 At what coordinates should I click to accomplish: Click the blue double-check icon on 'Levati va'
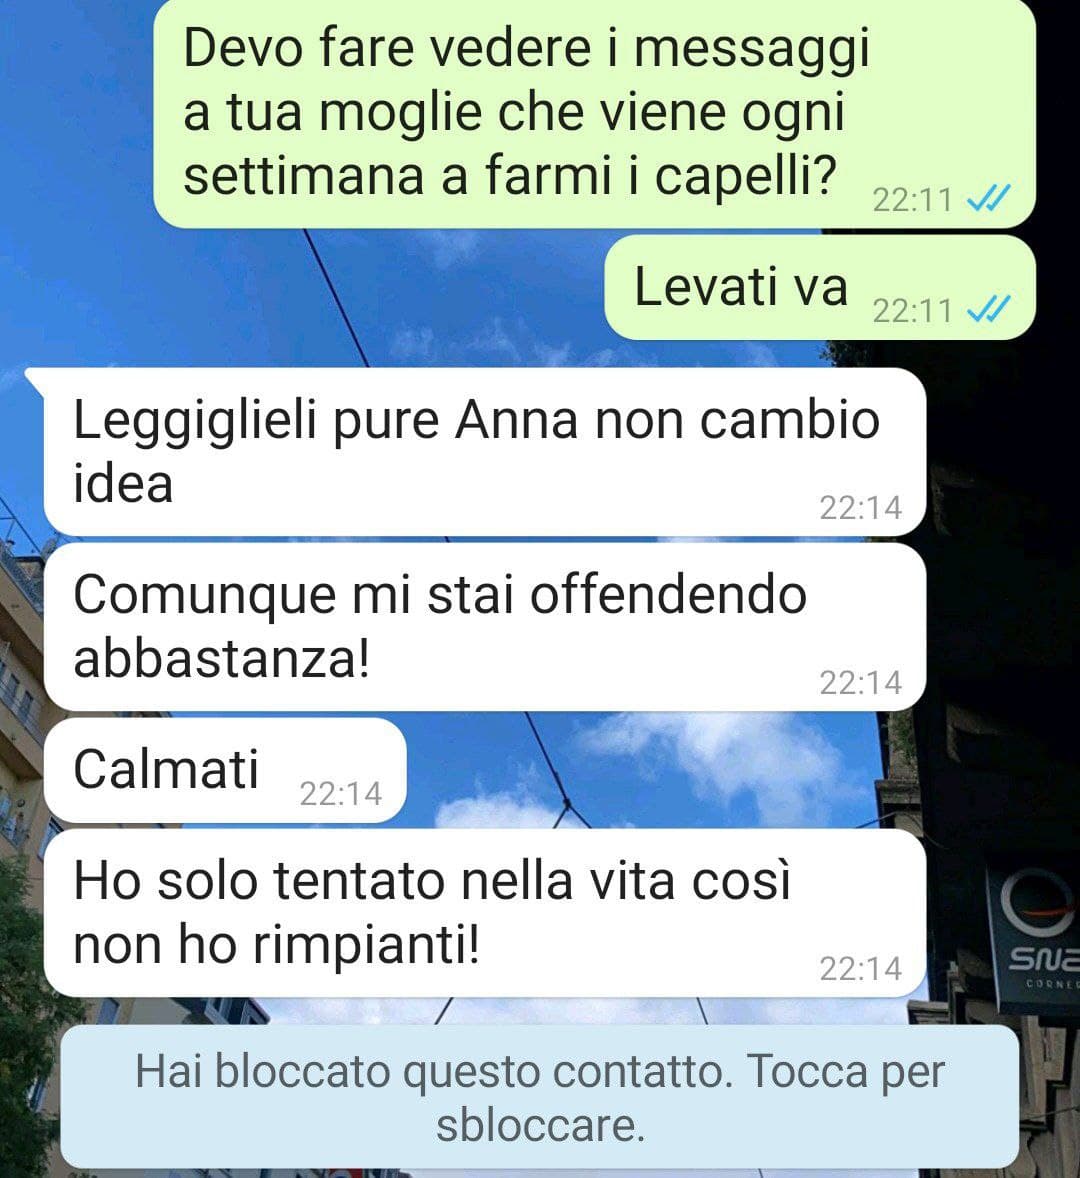(x=988, y=309)
